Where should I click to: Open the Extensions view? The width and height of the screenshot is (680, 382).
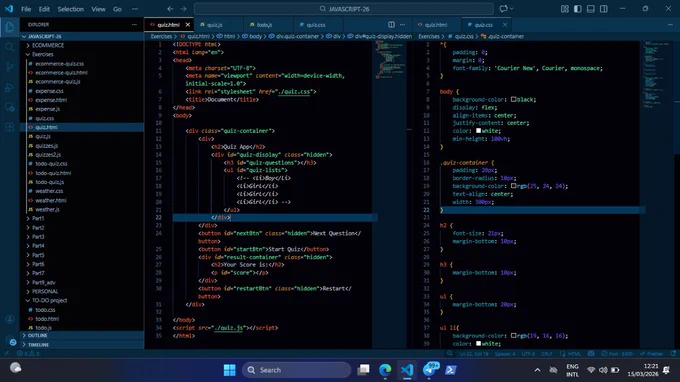click(x=10, y=127)
